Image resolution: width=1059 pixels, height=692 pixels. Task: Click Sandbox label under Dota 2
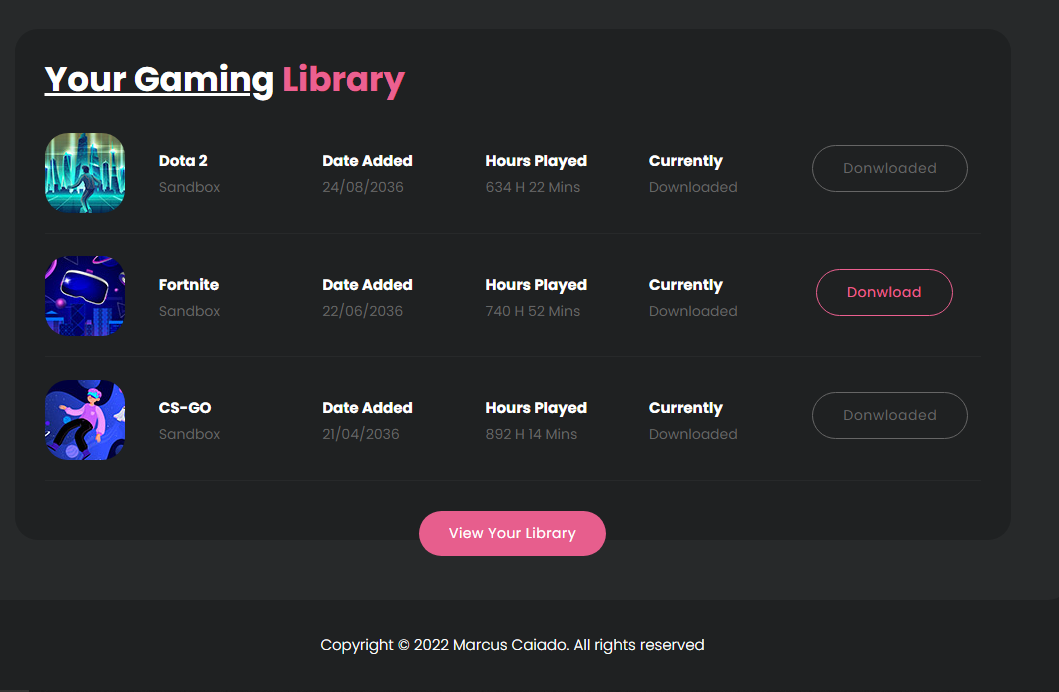[190, 187]
